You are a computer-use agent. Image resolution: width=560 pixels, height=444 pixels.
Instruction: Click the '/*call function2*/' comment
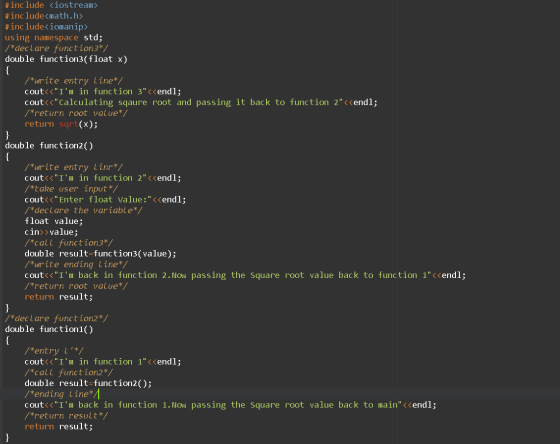[69, 373]
